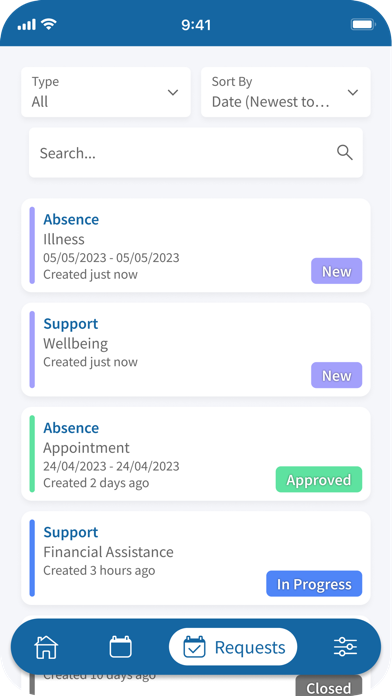Click the Sort By chevron arrow

pyautogui.click(x=352, y=92)
